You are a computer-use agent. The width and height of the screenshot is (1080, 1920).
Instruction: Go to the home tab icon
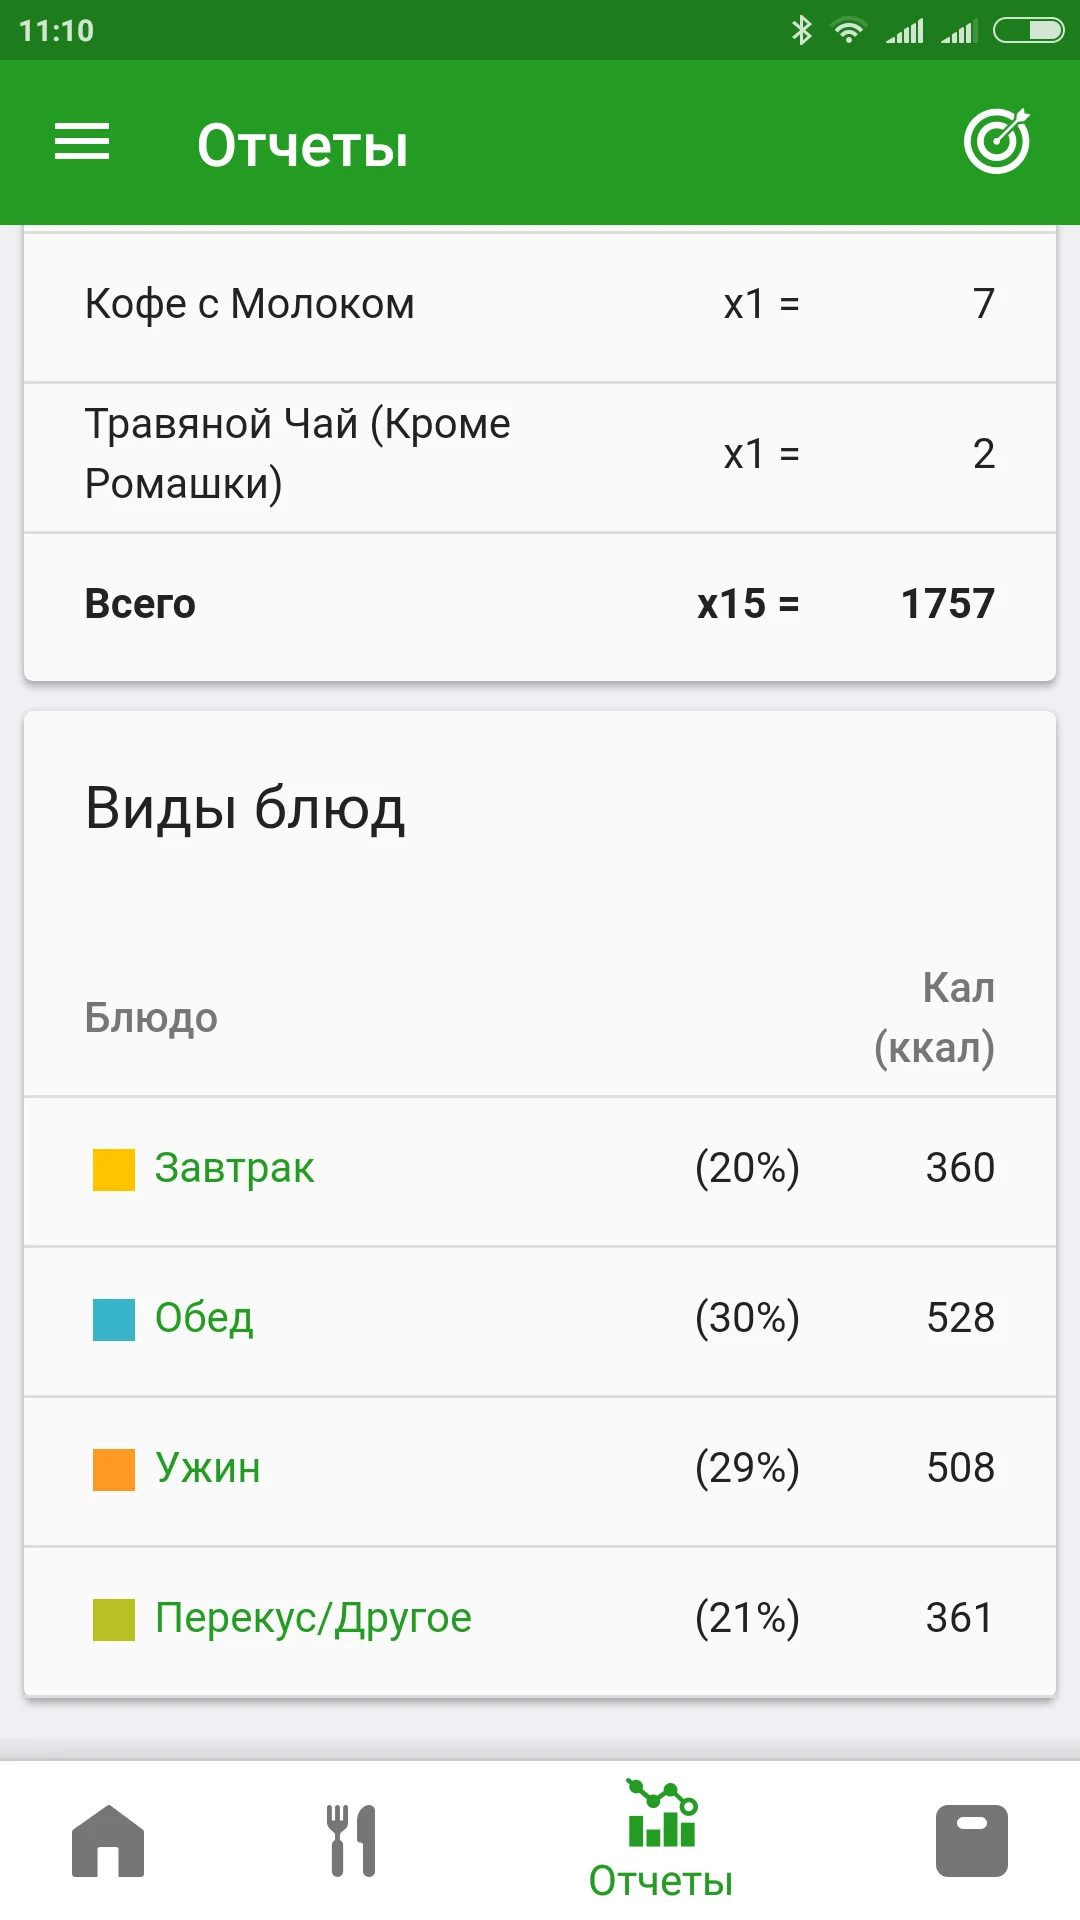[x=108, y=1840]
